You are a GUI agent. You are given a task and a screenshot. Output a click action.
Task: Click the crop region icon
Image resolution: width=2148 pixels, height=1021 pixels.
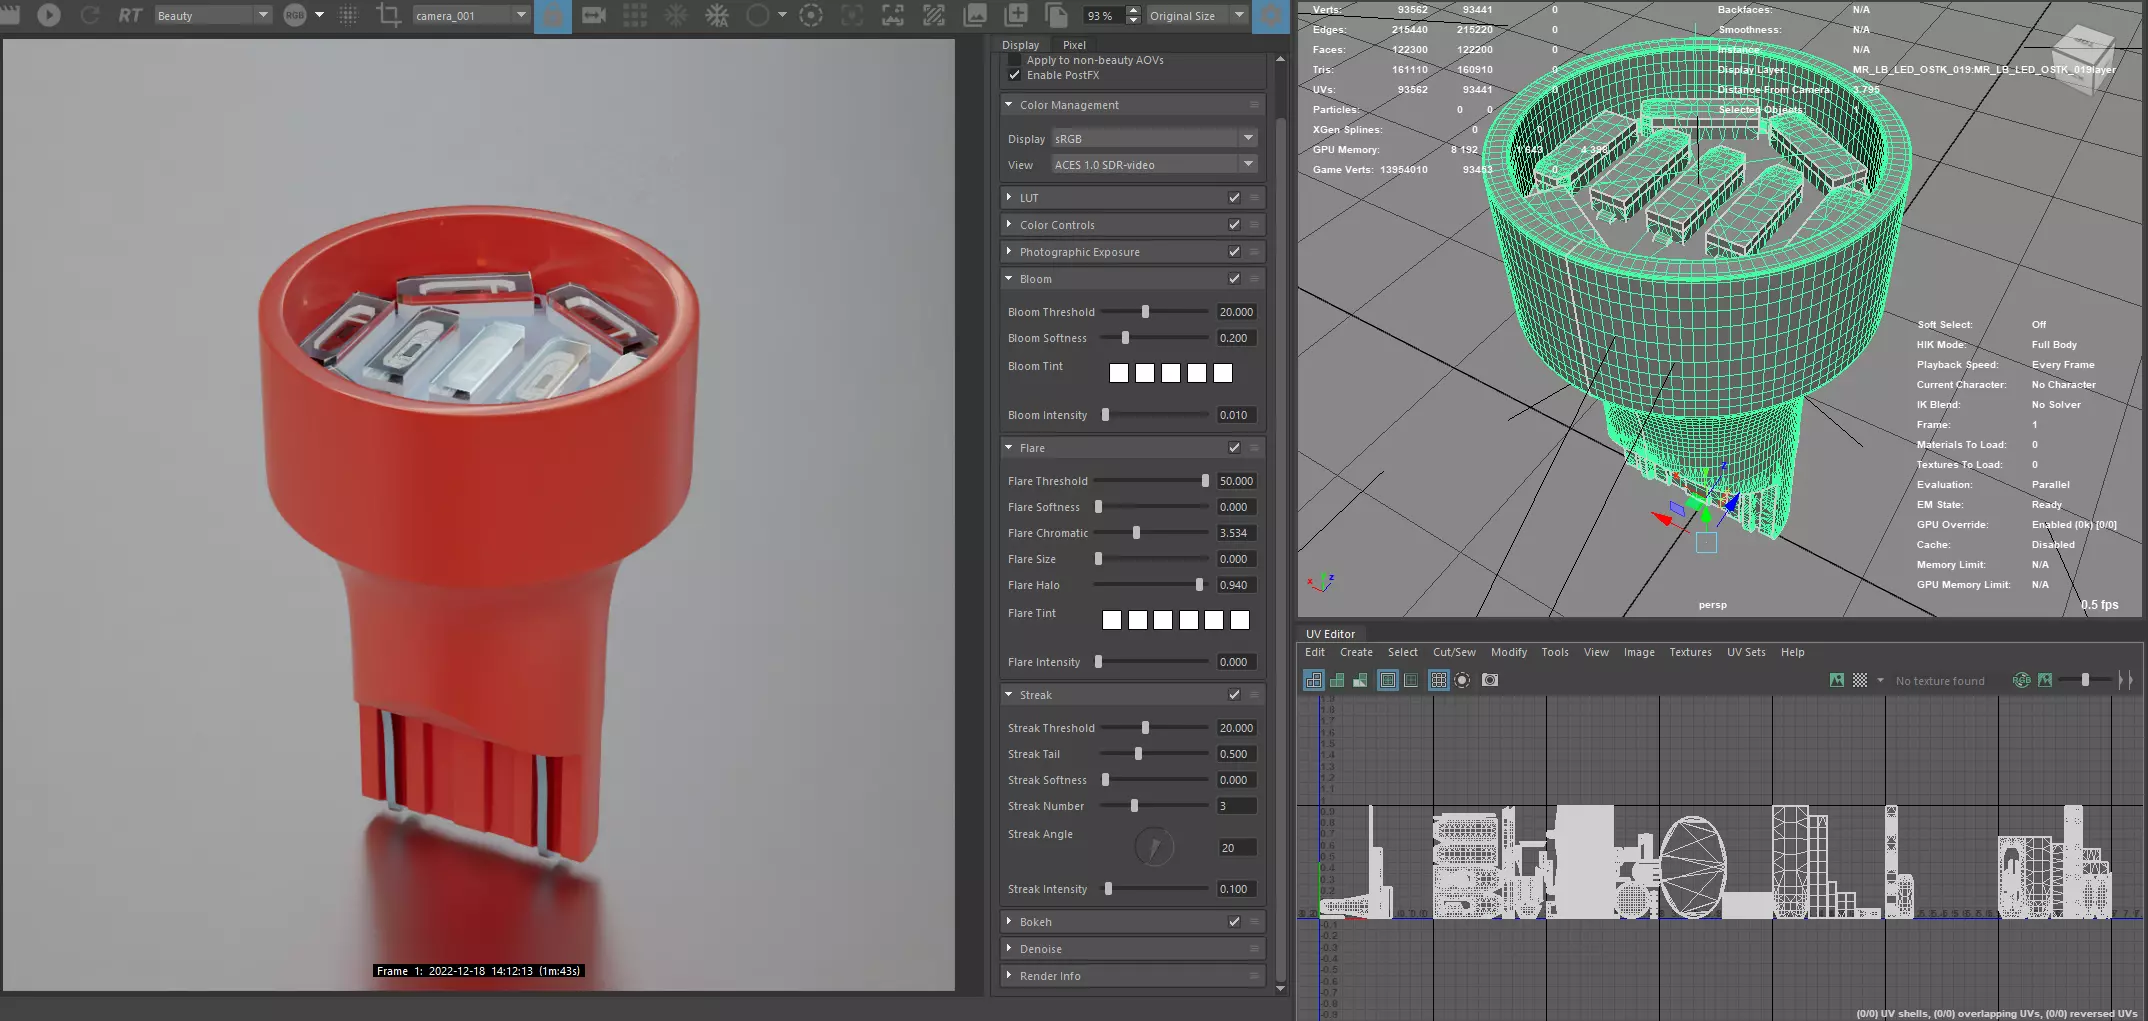tap(388, 15)
